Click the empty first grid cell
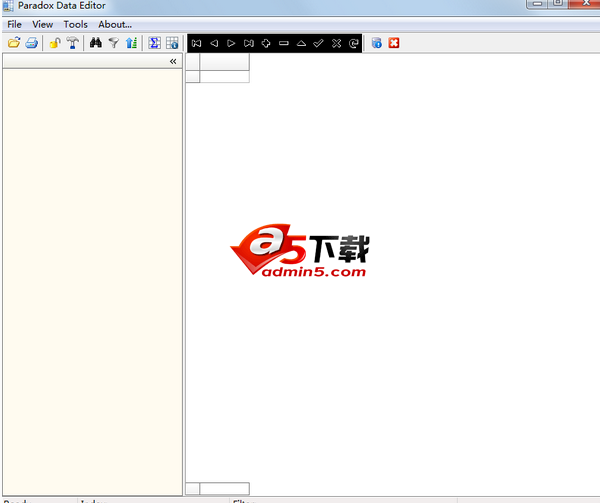The width and height of the screenshot is (600, 503). point(225,77)
